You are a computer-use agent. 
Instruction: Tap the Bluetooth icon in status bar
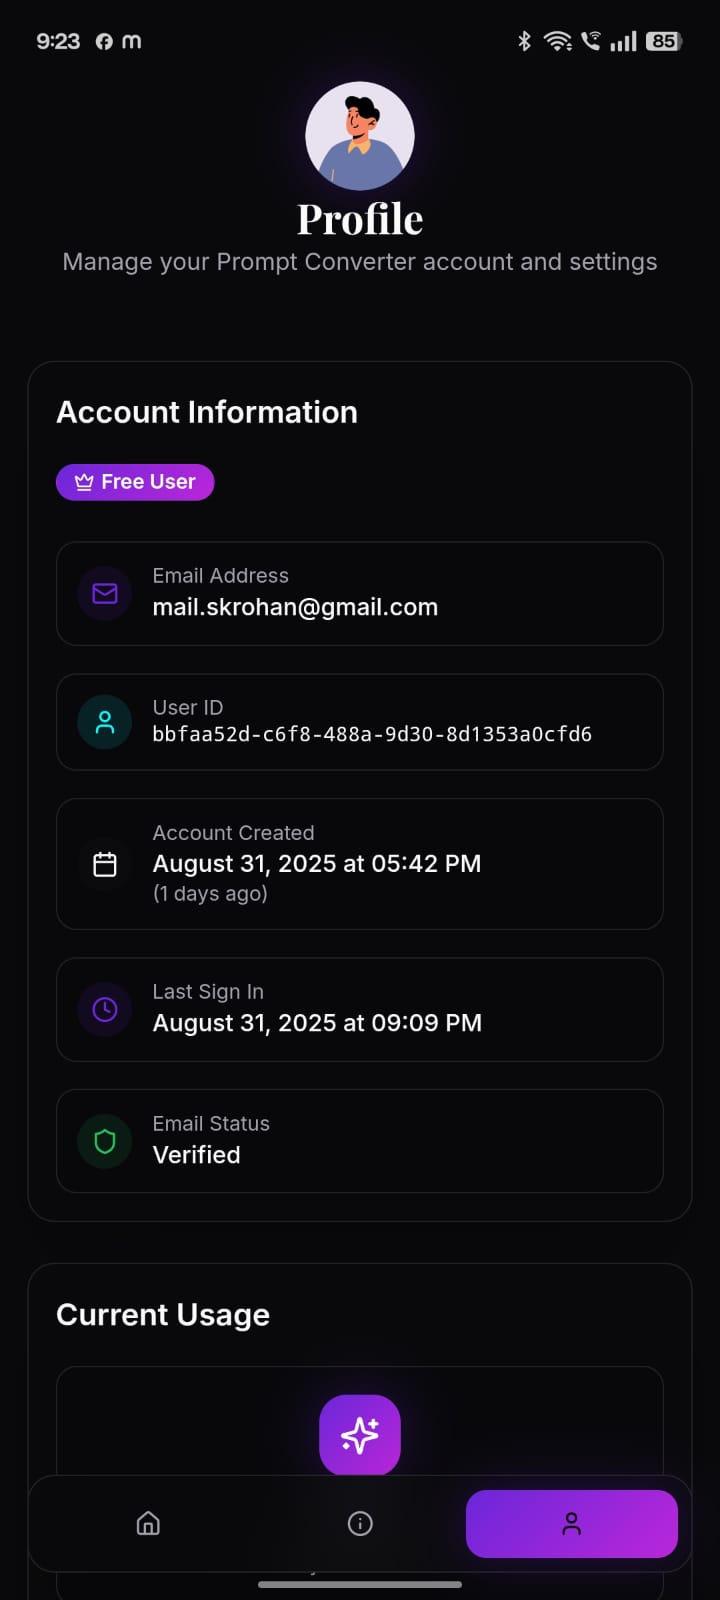524,41
